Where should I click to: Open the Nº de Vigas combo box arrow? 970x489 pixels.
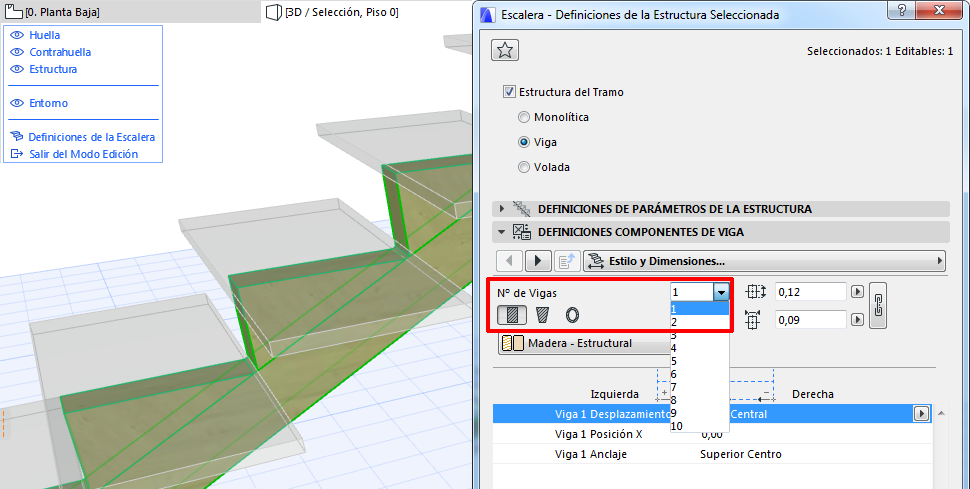coord(721,292)
